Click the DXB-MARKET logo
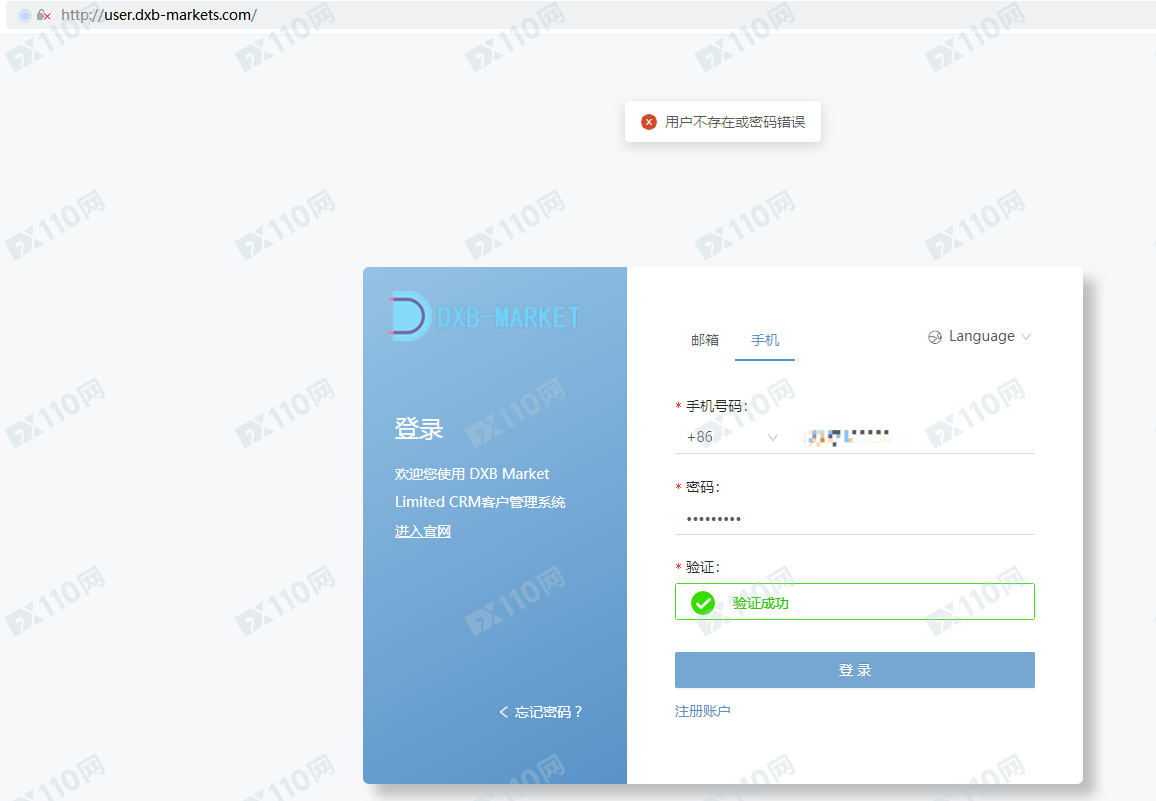Image resolution: width=1156 pixels, height=801 pixels. click(x=484, y=316)
